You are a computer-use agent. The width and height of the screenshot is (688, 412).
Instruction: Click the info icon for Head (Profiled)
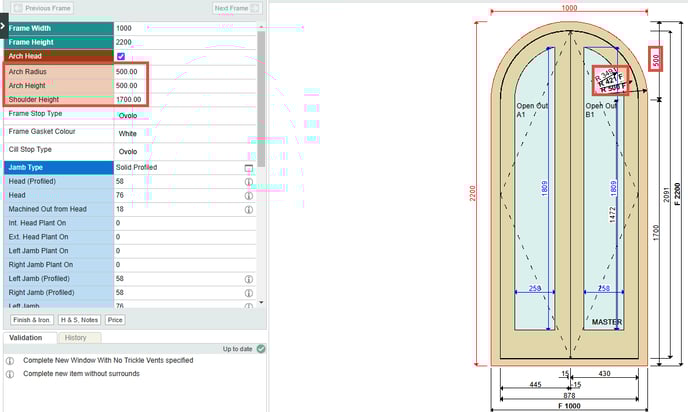[x=248, y=182]
